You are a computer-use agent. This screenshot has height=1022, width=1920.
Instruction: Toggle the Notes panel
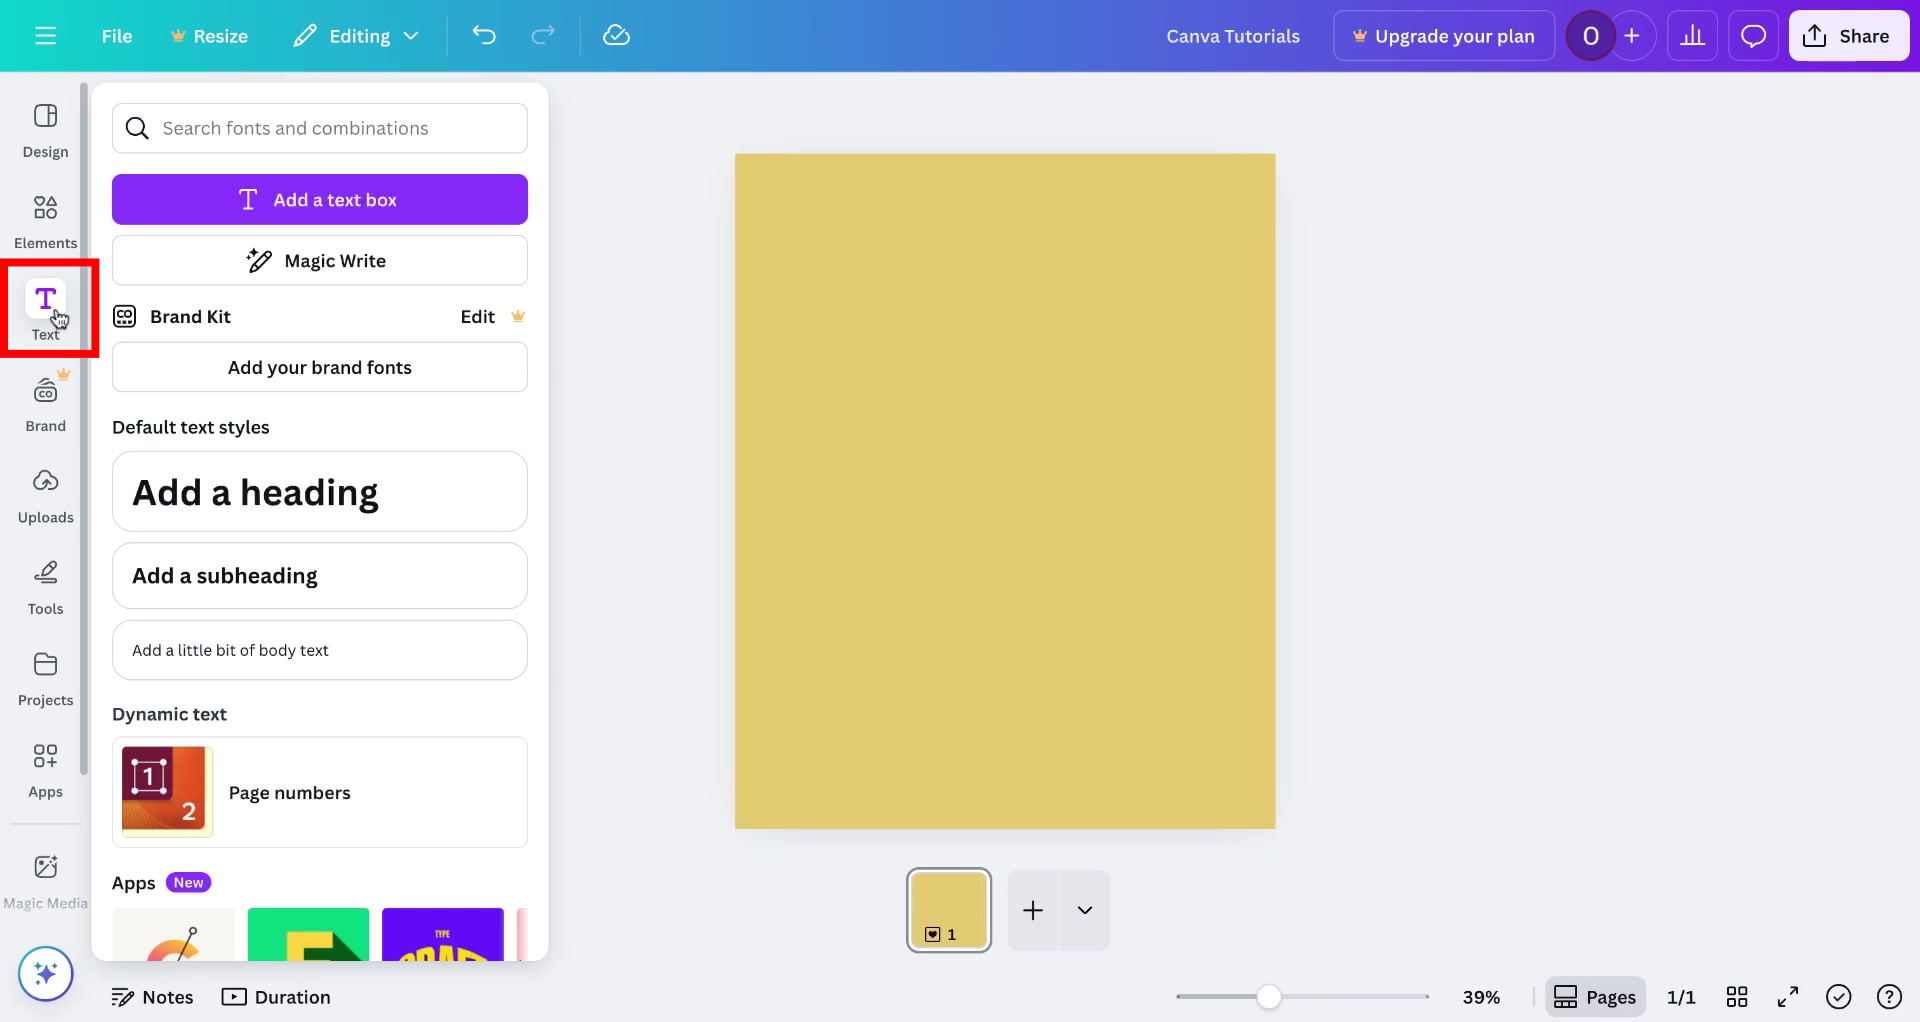click(152, 996)
